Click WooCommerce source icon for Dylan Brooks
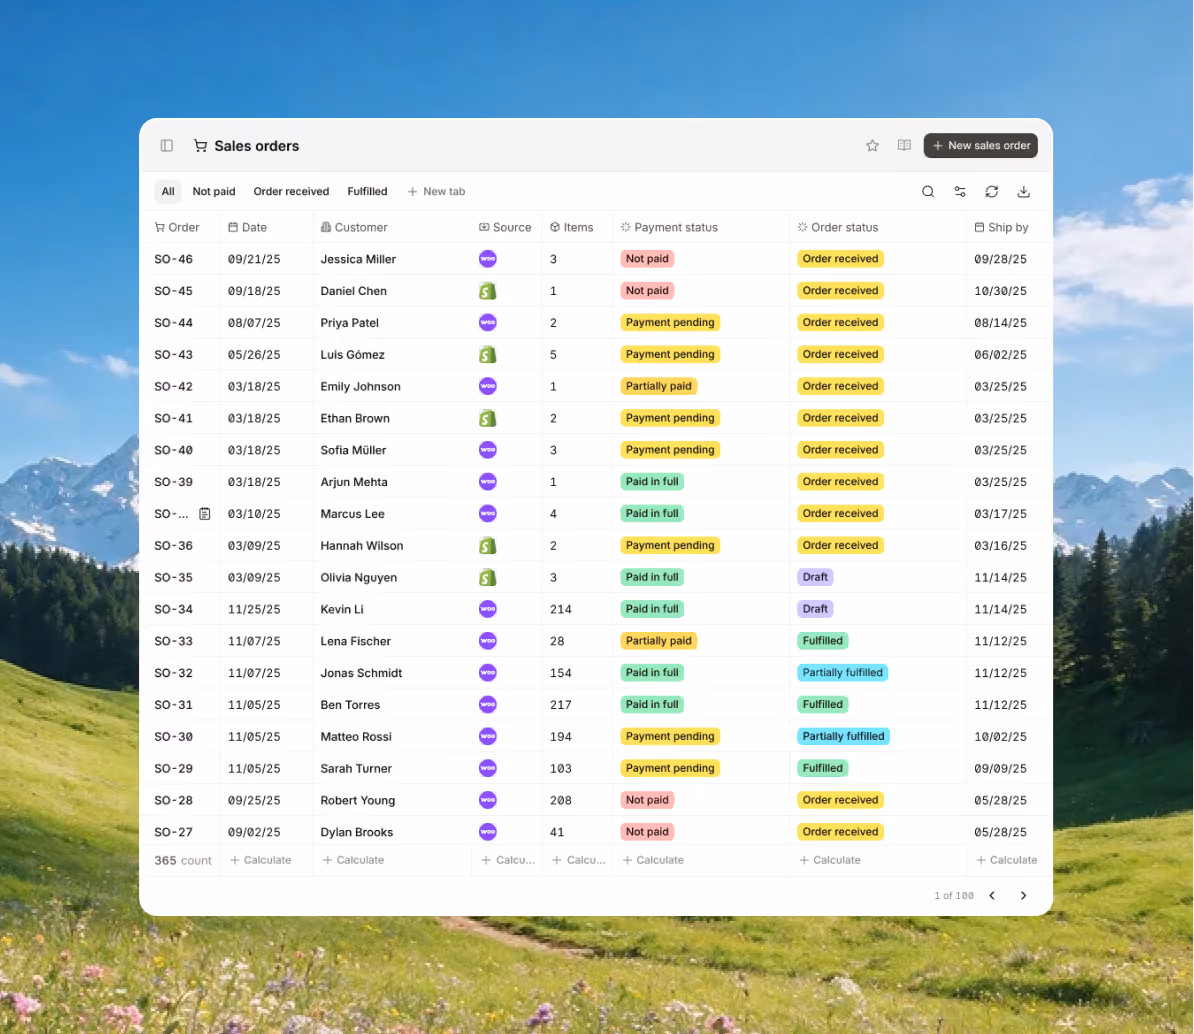Viewport: 1194px width, 1034px height. [x=488, y=832]
